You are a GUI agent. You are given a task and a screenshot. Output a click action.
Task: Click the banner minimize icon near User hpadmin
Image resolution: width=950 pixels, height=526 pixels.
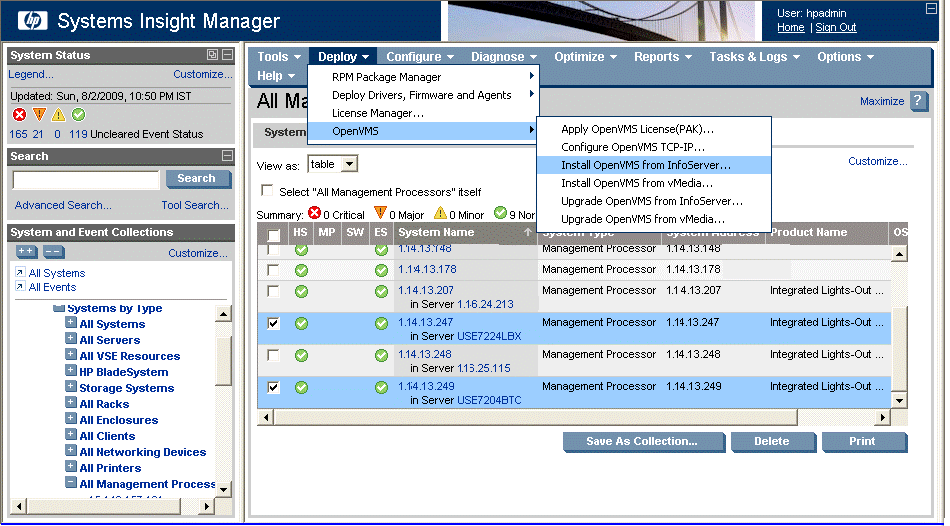tap(931, 8)
